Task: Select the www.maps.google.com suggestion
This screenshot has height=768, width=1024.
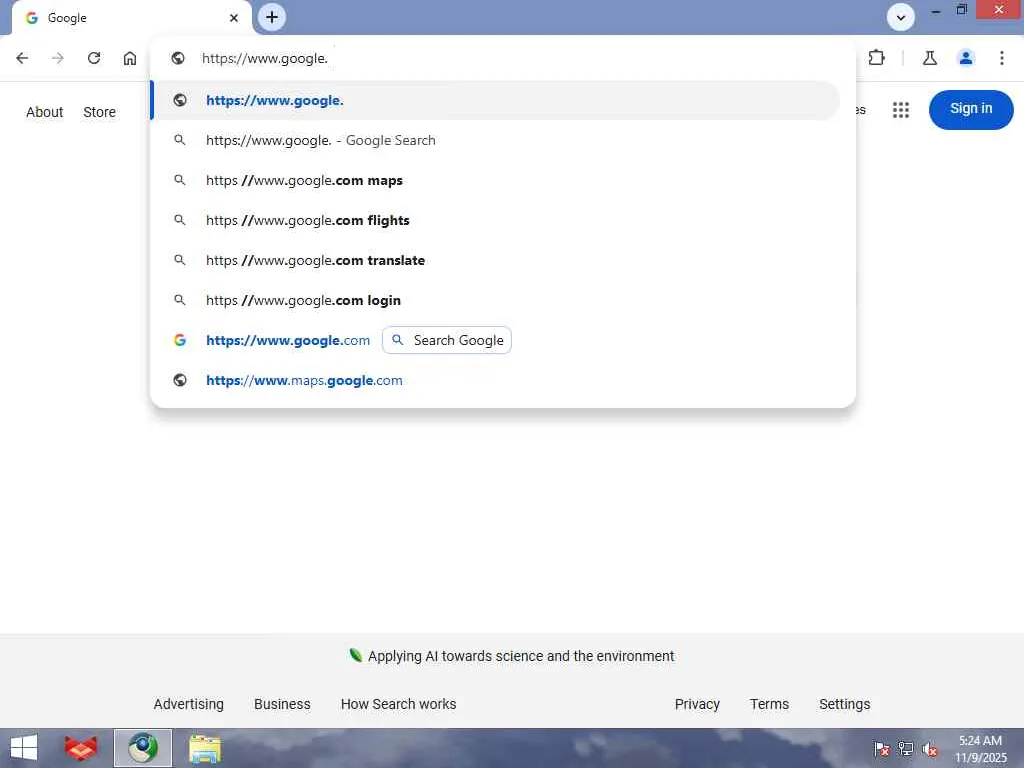Action: (x=496, y=380)
